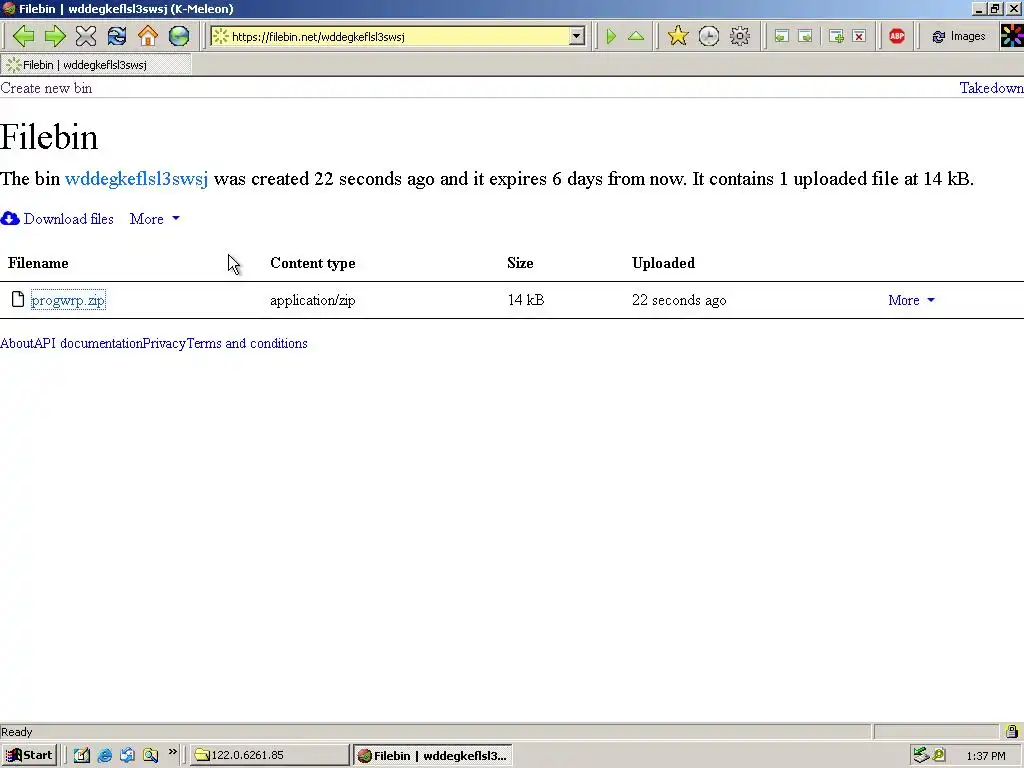Screen dimensions: 1024x768
Task: Switch to next tab icon
Action: 806,36
